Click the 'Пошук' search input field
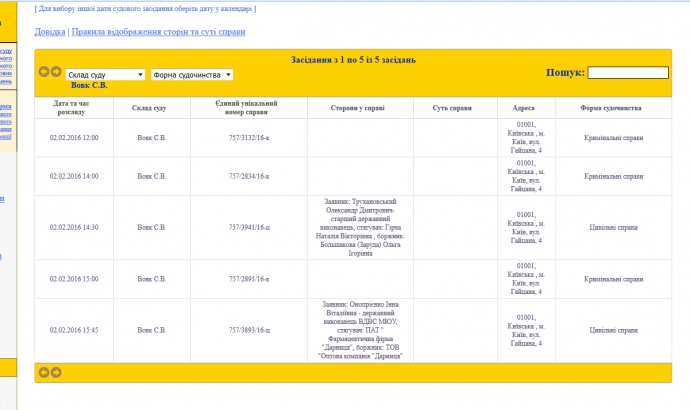 [627, 72]
